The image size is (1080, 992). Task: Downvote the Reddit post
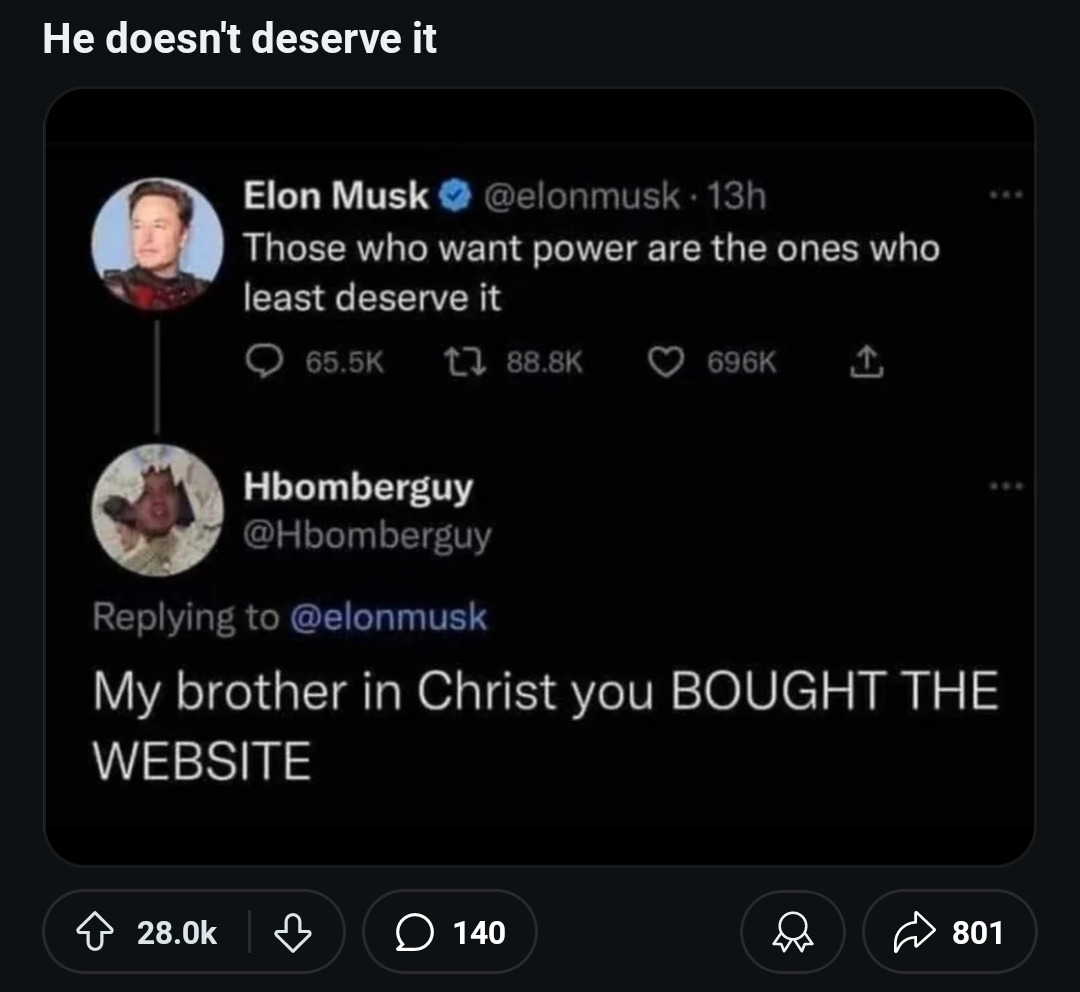click(292, 932)
